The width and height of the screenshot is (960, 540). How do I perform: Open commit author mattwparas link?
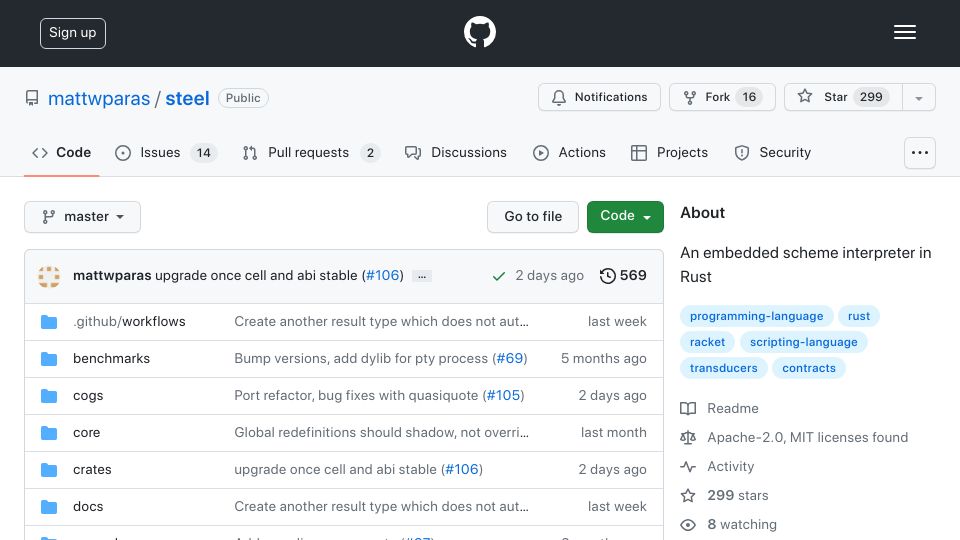[x=112, y=276]
